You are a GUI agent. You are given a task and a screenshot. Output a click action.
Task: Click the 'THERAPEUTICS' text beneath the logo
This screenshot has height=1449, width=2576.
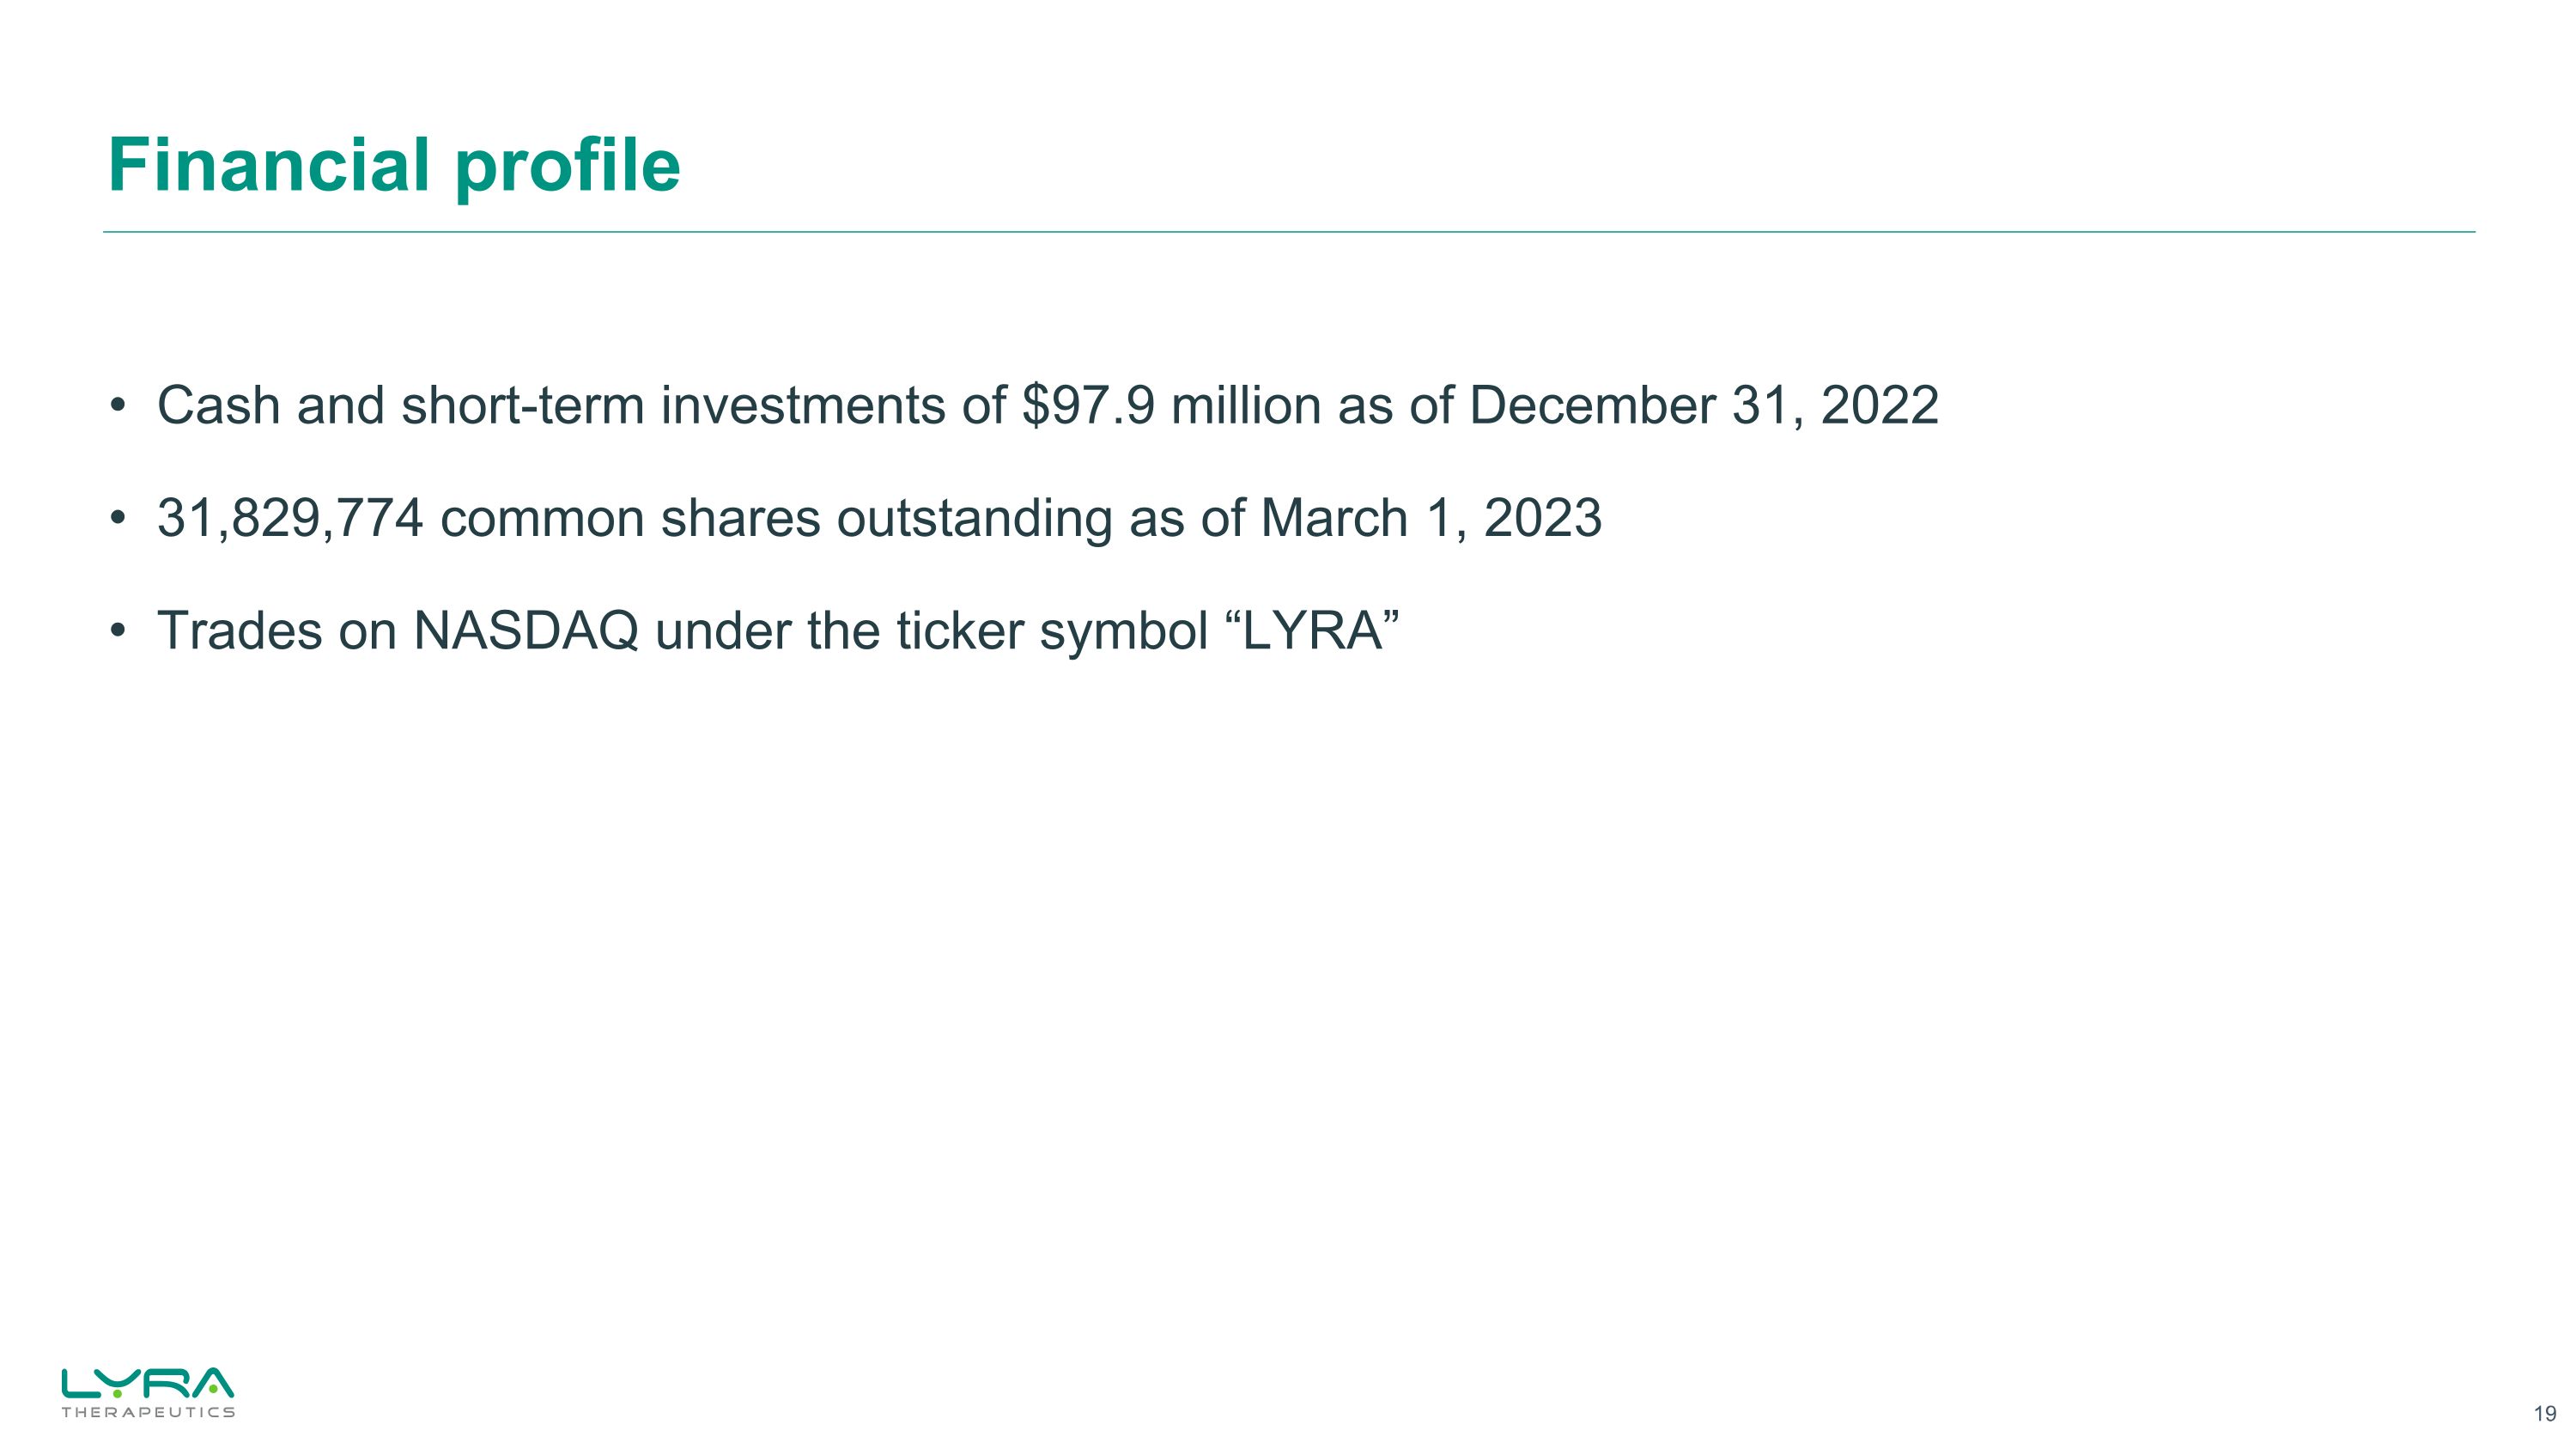coord(148,1412)
